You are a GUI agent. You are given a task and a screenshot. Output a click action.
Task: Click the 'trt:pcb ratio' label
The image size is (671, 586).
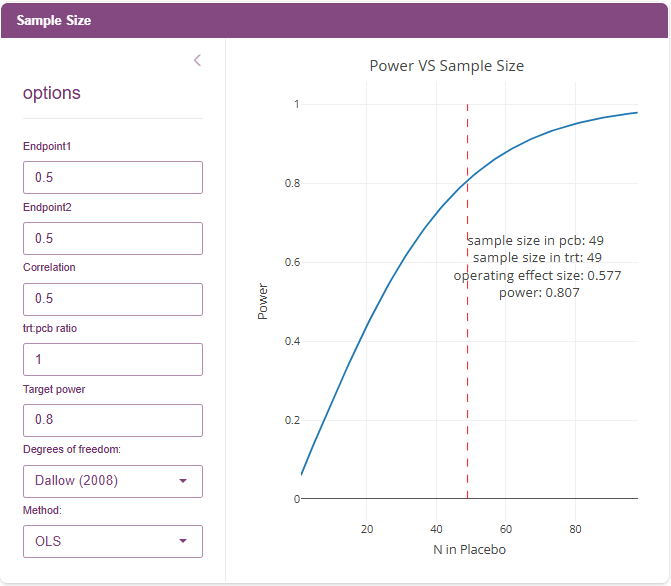pyautogui.click(x=50, y=329)
